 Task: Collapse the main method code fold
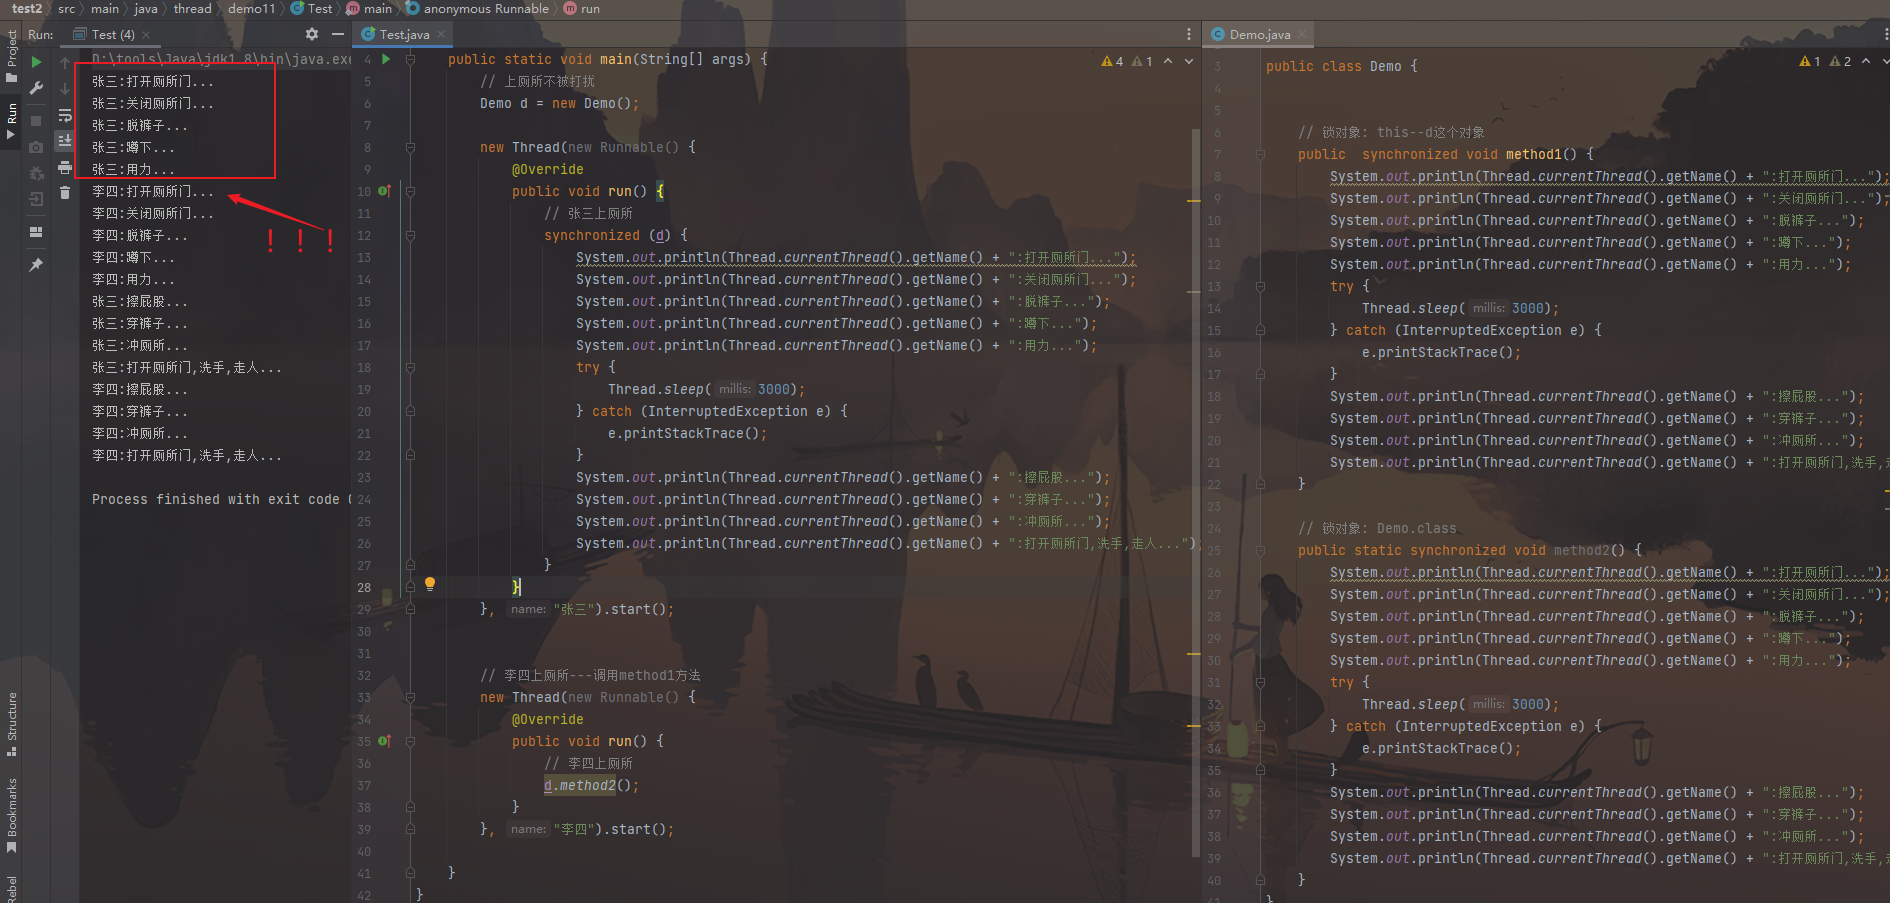click(410, 60)
